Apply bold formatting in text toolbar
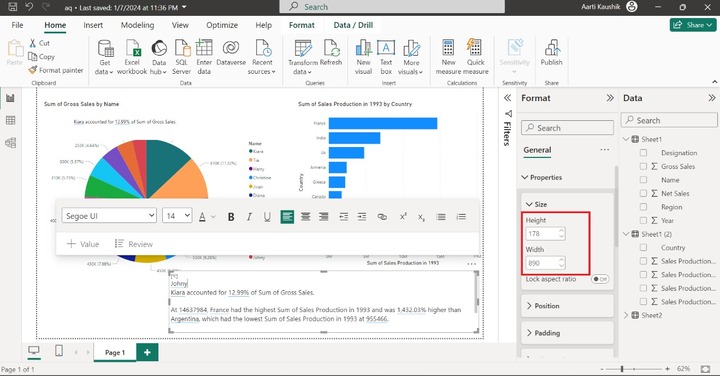The width and height of the screenshot is (720, 376). (x=231, y=217)
